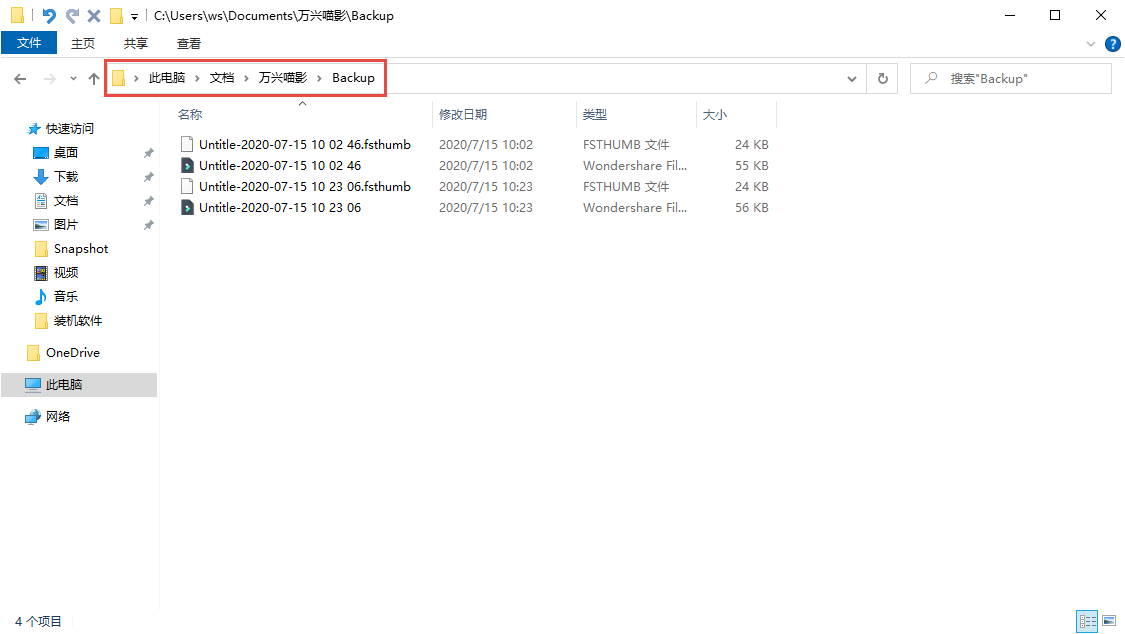This screenshot has height=634, width=1125.
Task: Click the pin icon next to 图片
Action: point(149,224)
